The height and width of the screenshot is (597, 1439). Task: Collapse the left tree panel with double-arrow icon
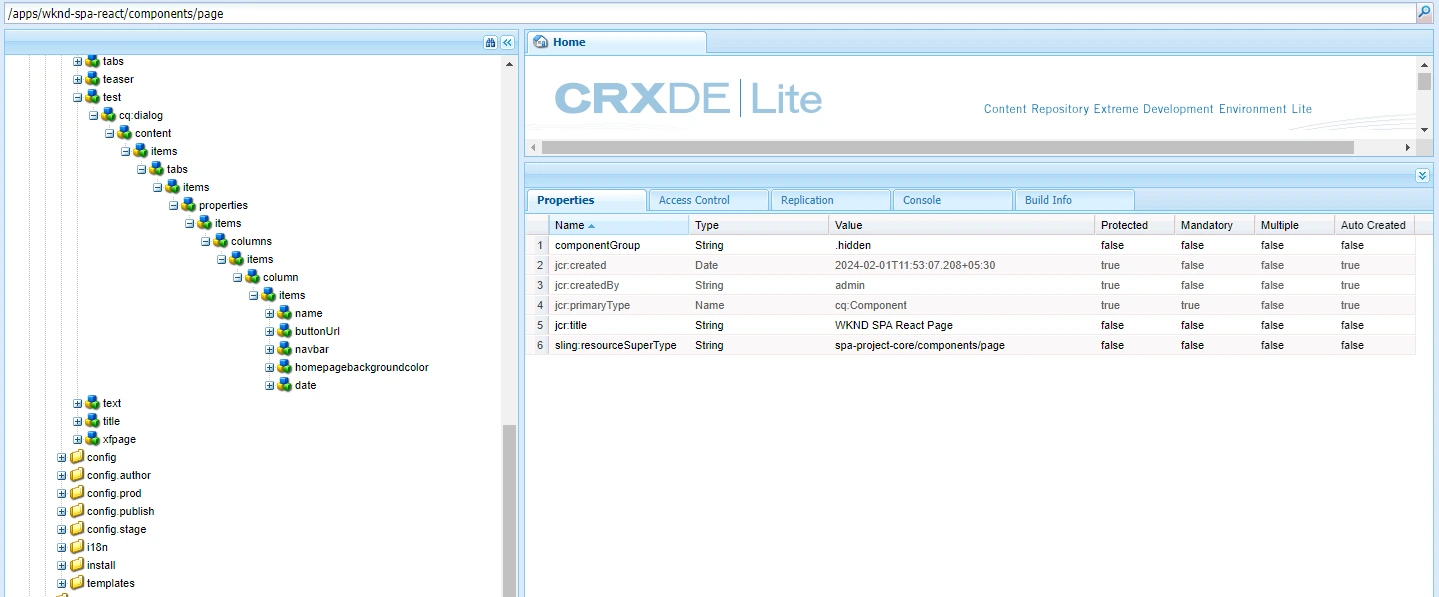click(507, 42)
